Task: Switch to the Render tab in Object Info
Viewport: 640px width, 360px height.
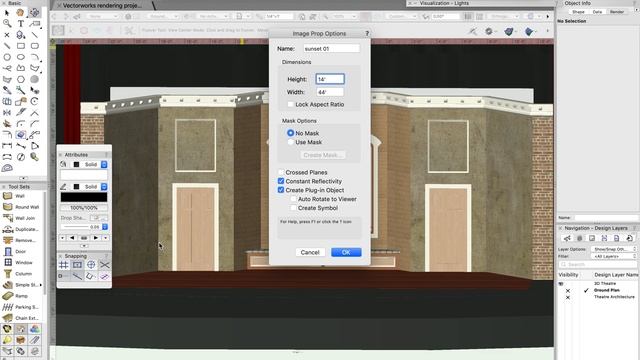Action: [x=616, y=12]
